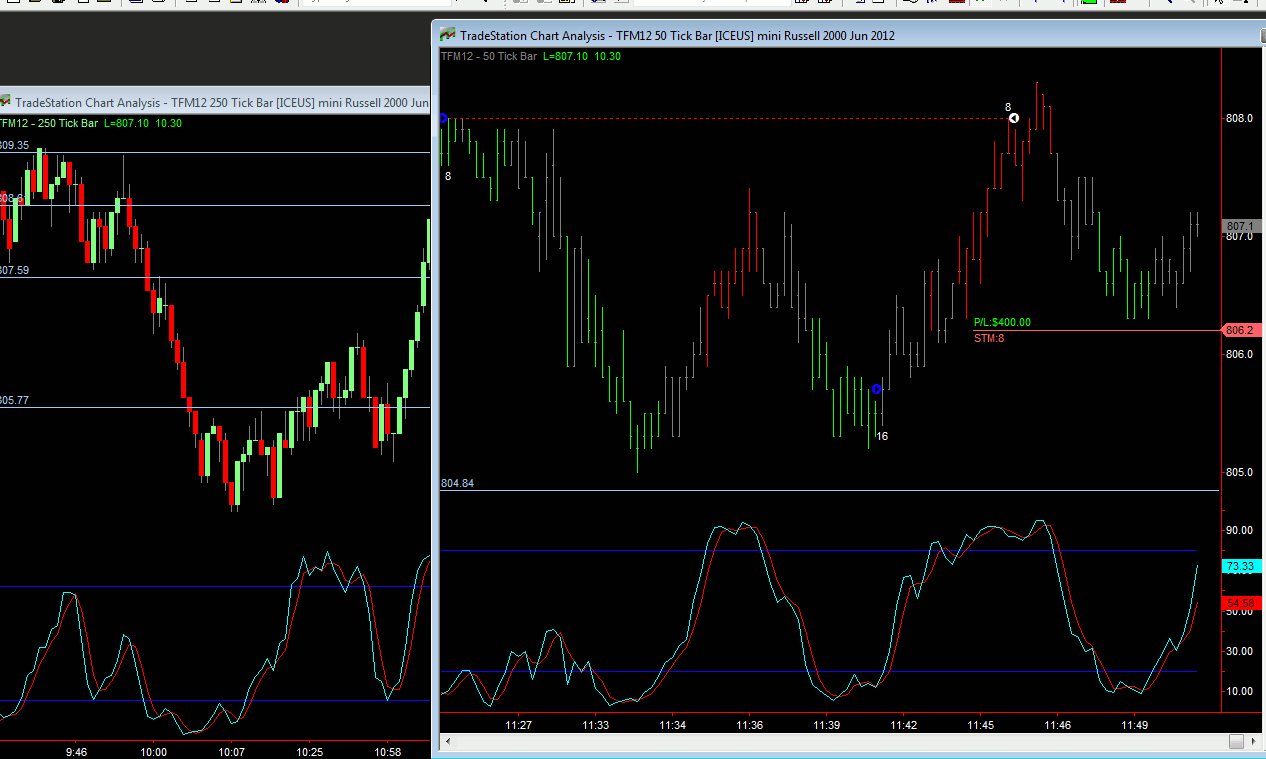Select the white arrow marker ending the red dashed line
Viewport: 1266px width, 759px height.
point(1013,118)
